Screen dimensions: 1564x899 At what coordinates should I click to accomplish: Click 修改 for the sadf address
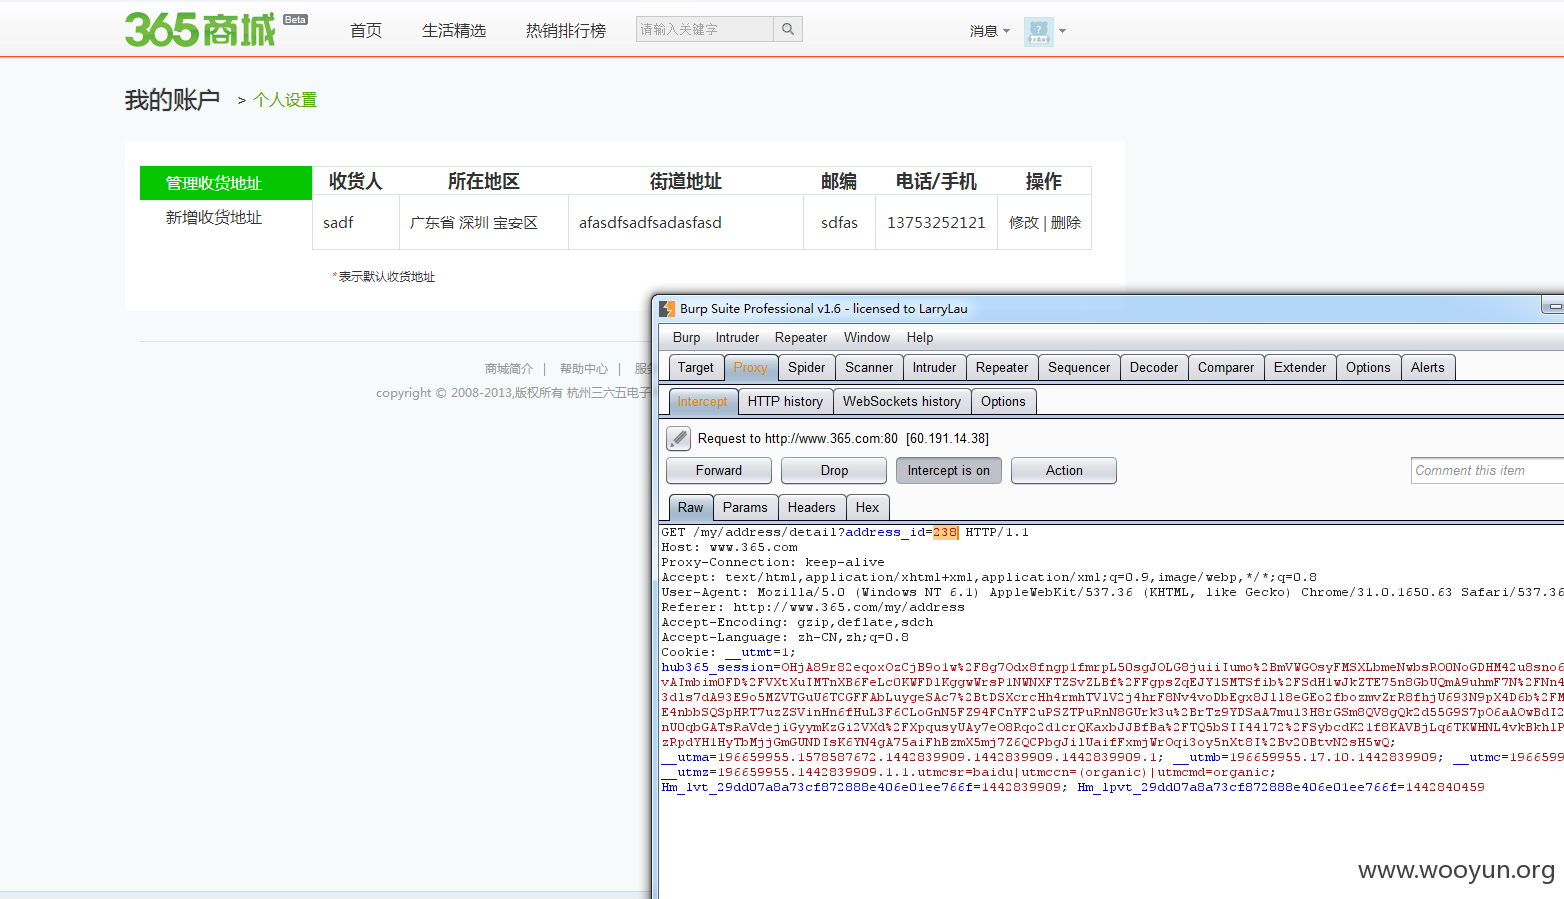click(1024, 222)
